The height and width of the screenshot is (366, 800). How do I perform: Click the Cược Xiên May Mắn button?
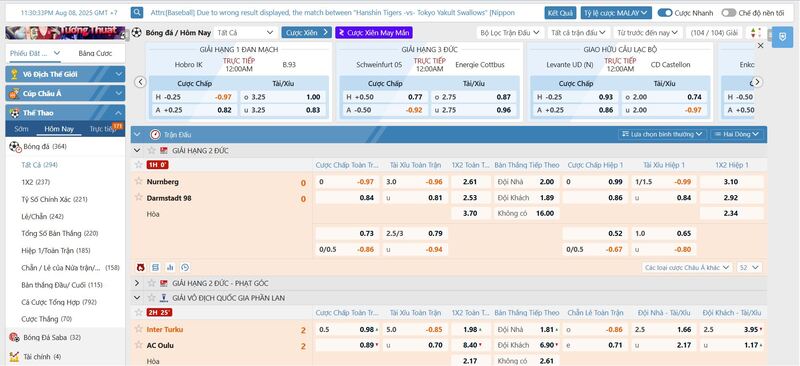click(374, 33)
